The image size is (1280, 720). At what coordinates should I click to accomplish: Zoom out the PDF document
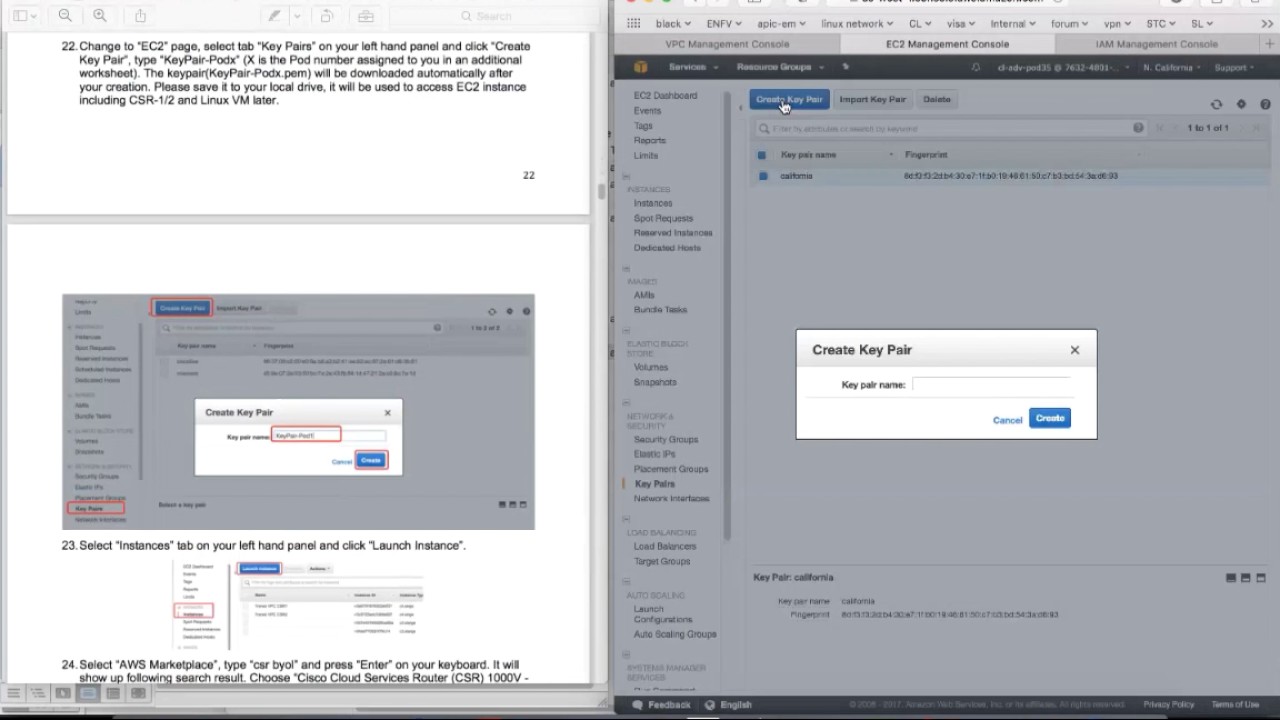65,16
